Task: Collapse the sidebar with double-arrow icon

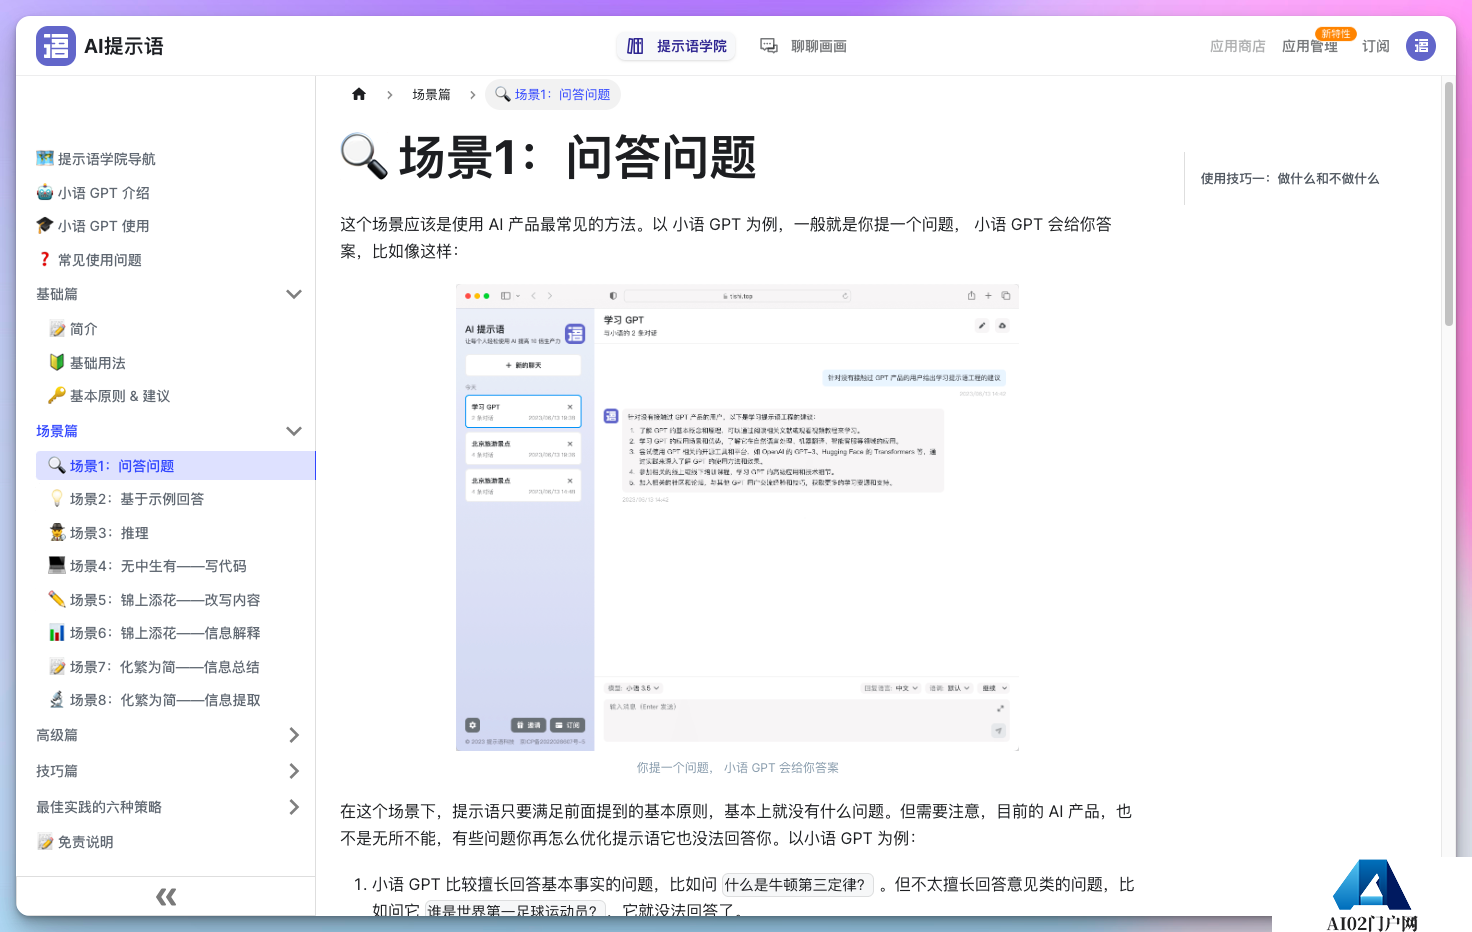Action: pos(166,897)
